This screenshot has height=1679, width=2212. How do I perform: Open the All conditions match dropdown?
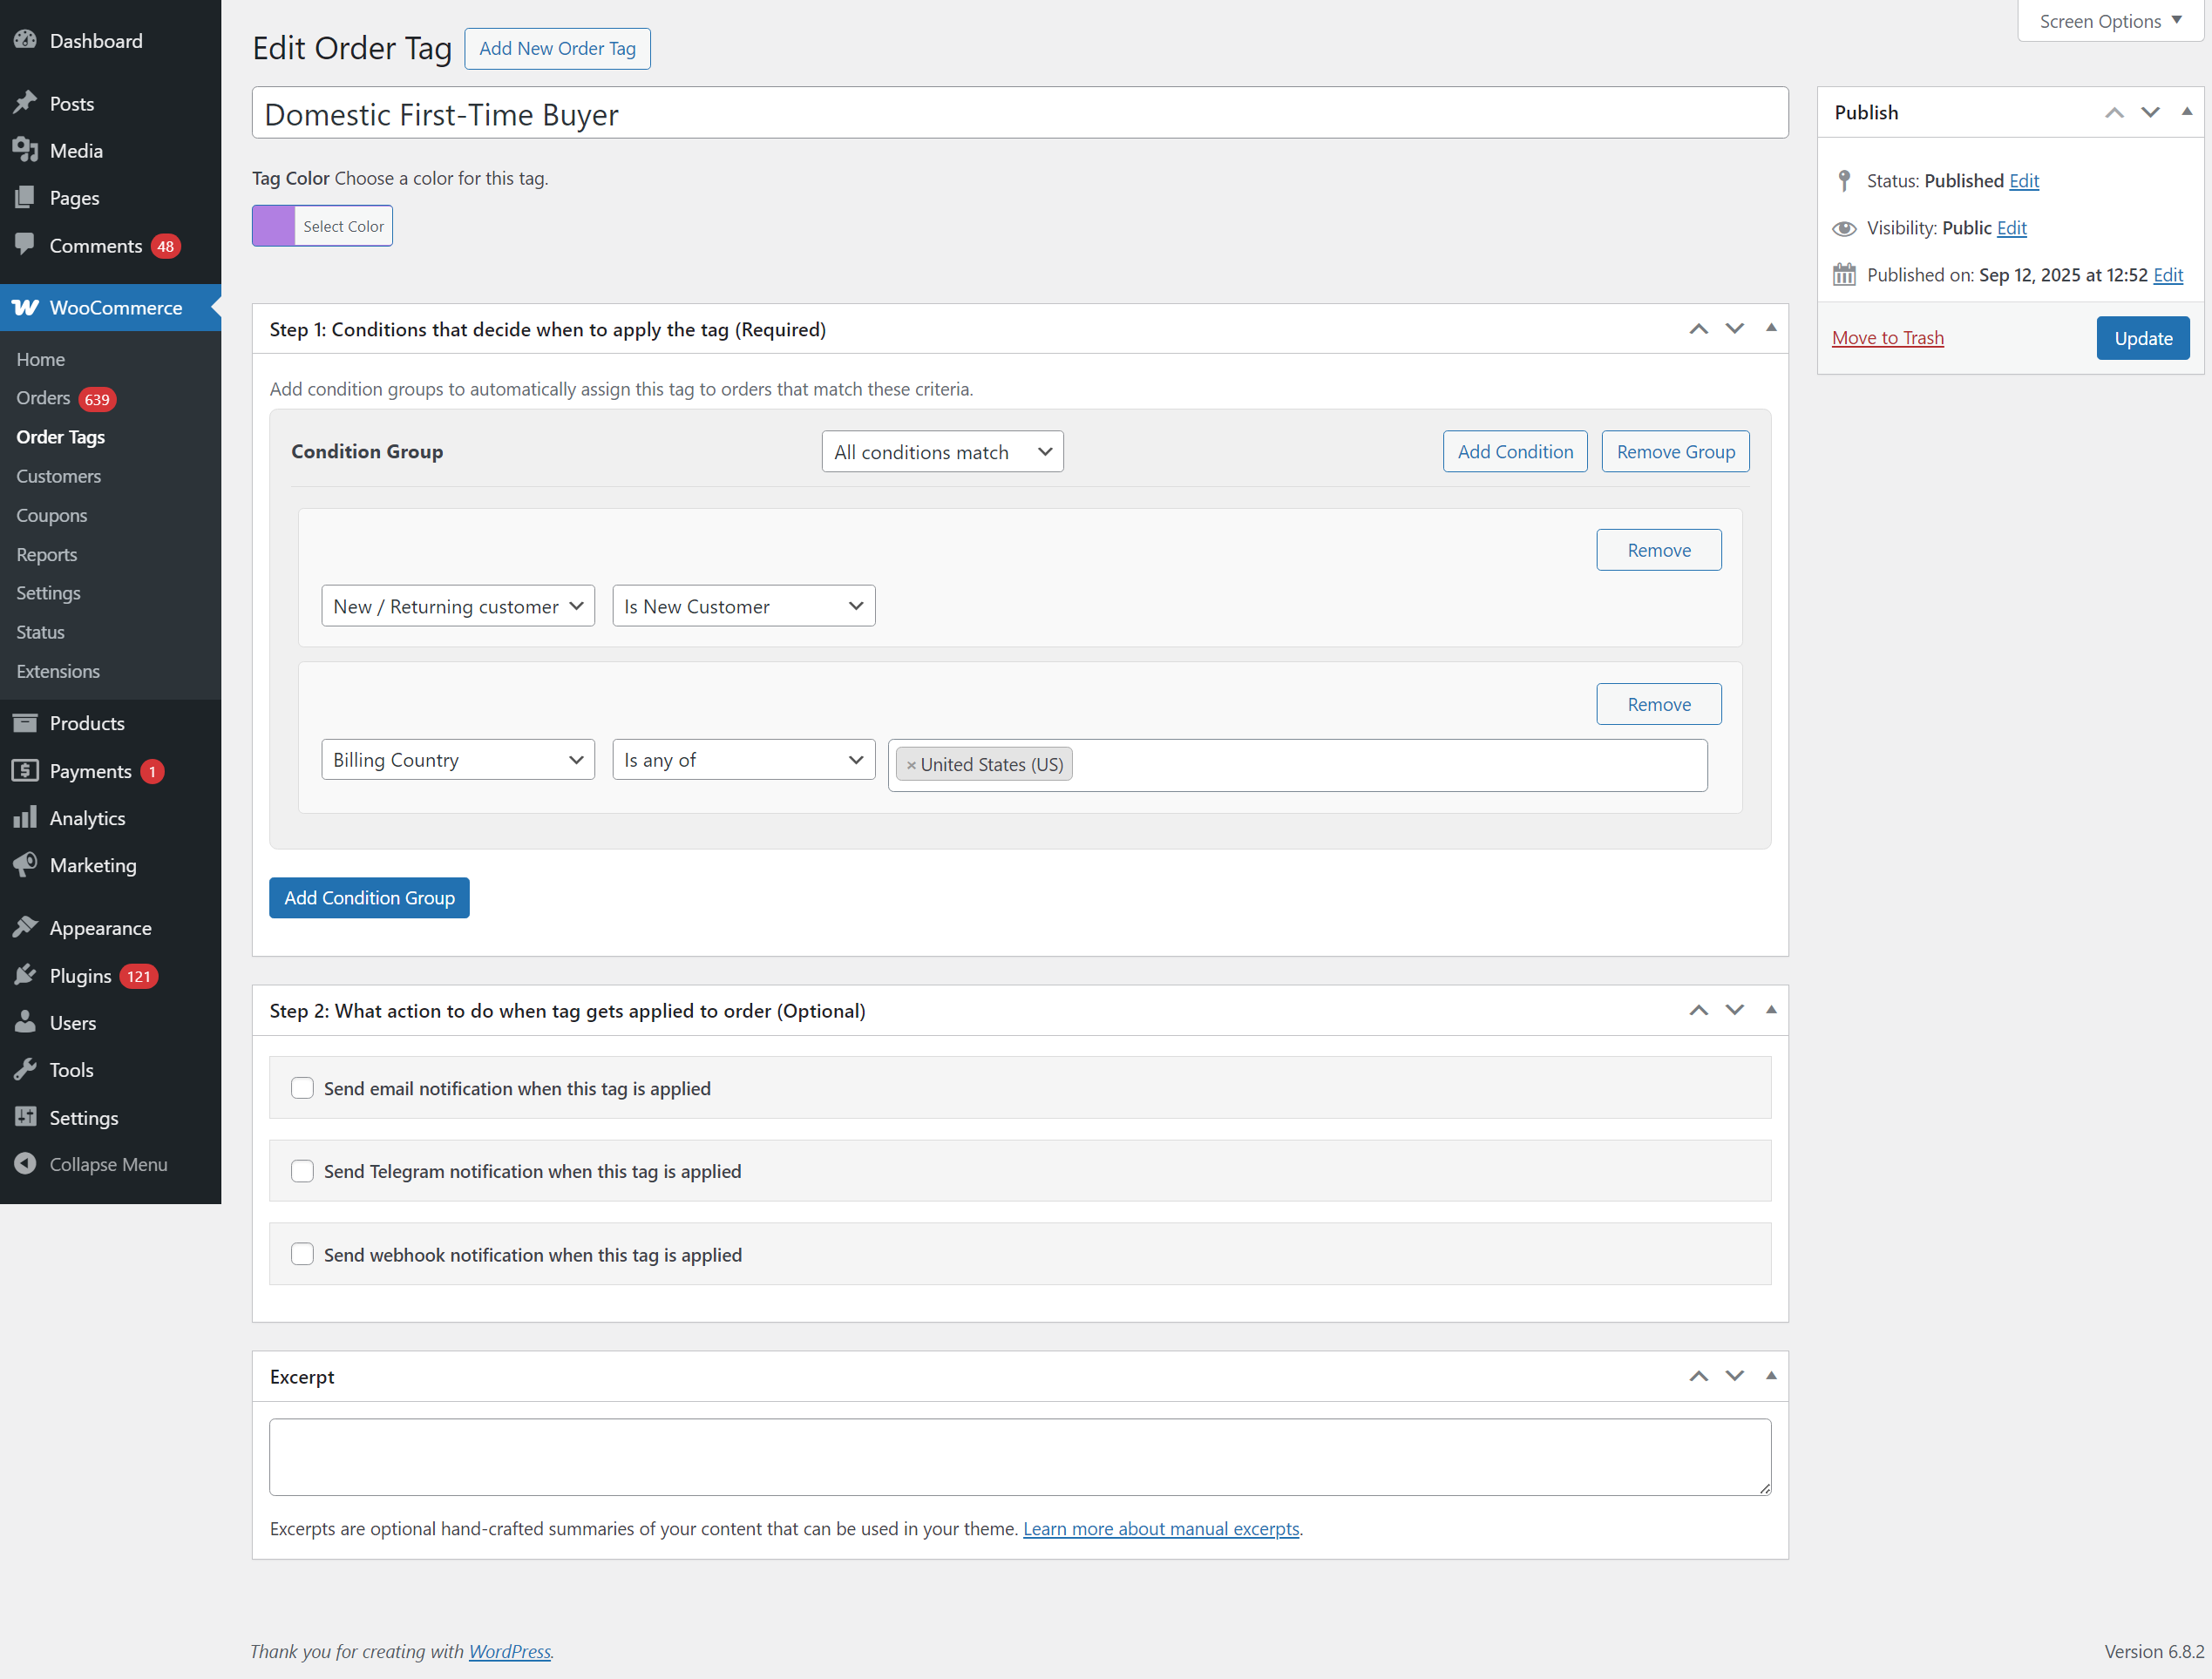coord(941,451)
